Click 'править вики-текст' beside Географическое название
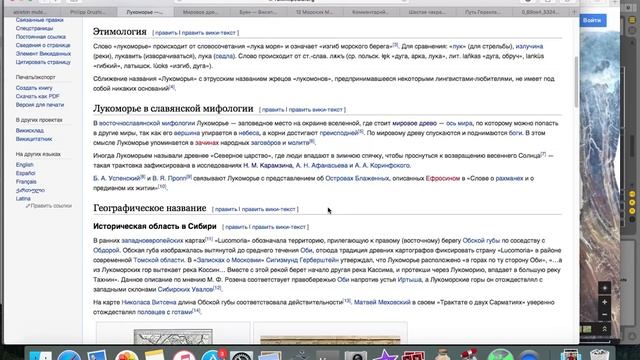Image resolution: width=640 pixels, height=360 pixels. [x=269, y=209]
